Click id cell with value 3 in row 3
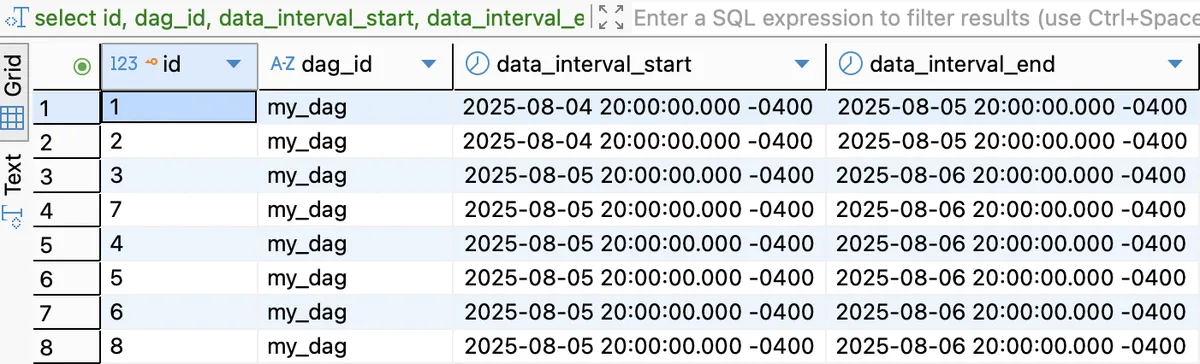 (x=178, y=176)
